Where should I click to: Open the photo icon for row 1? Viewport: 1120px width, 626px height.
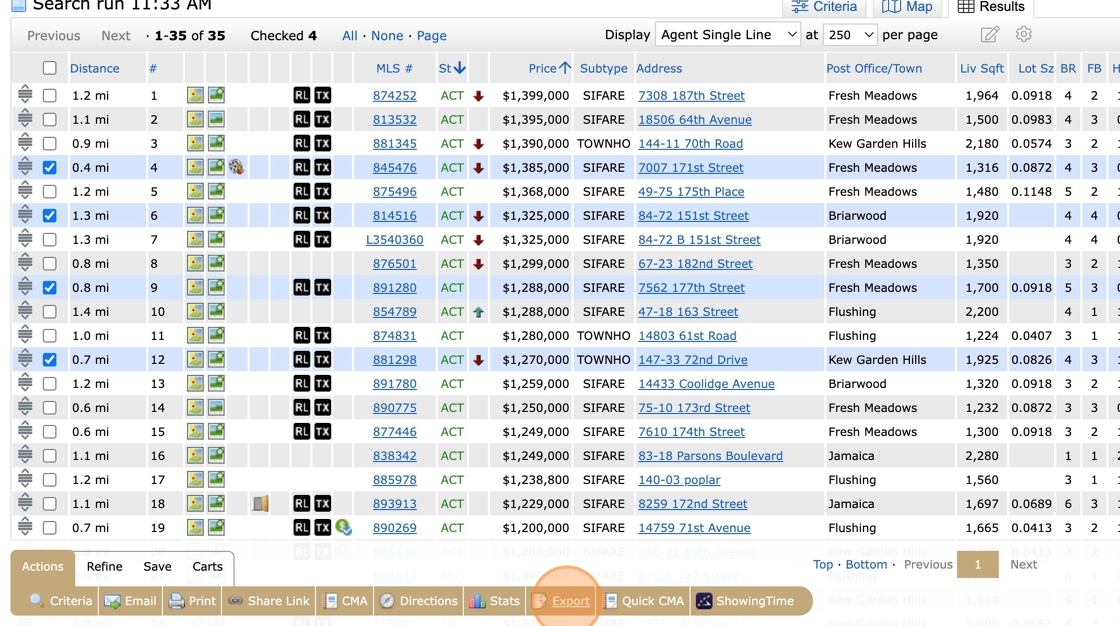tap(195, 96)
